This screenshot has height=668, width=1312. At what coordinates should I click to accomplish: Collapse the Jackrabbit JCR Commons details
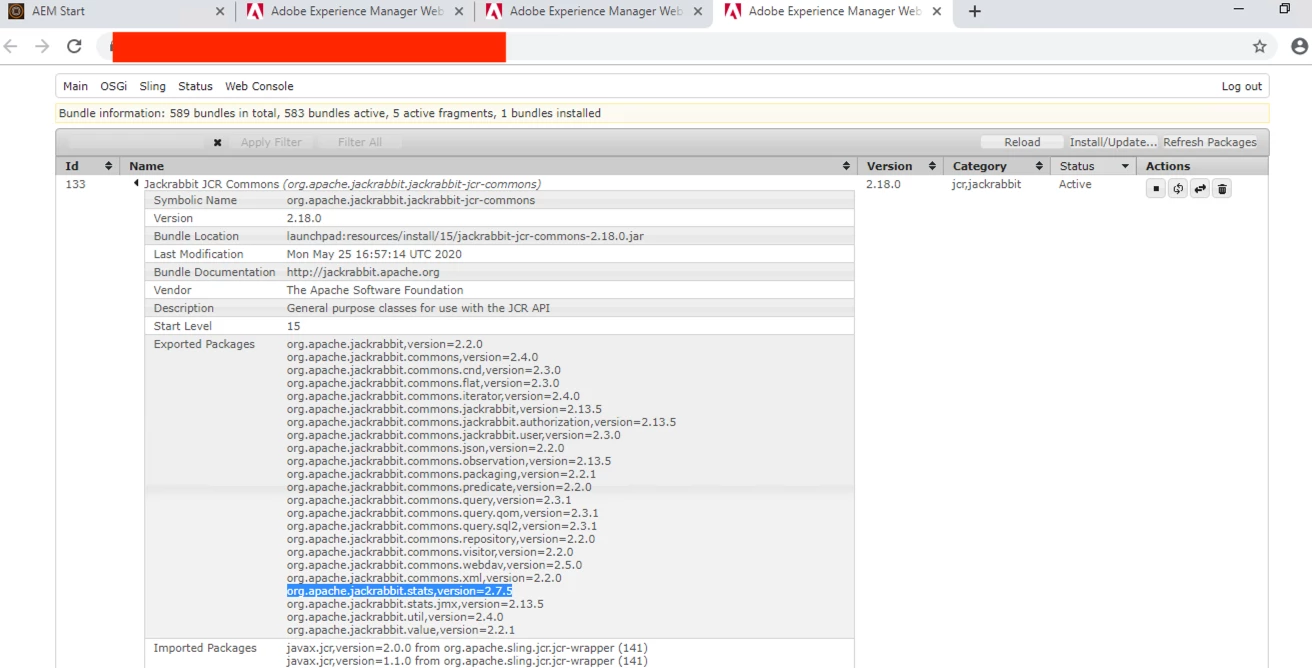(x=136, y=184)
